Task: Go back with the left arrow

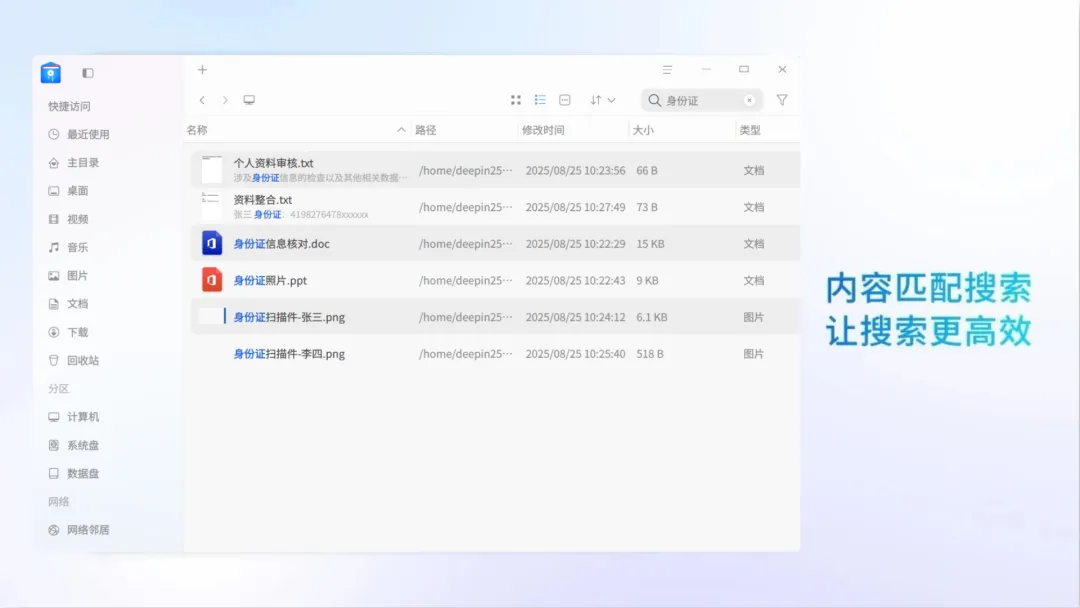Action: (202, 100)
